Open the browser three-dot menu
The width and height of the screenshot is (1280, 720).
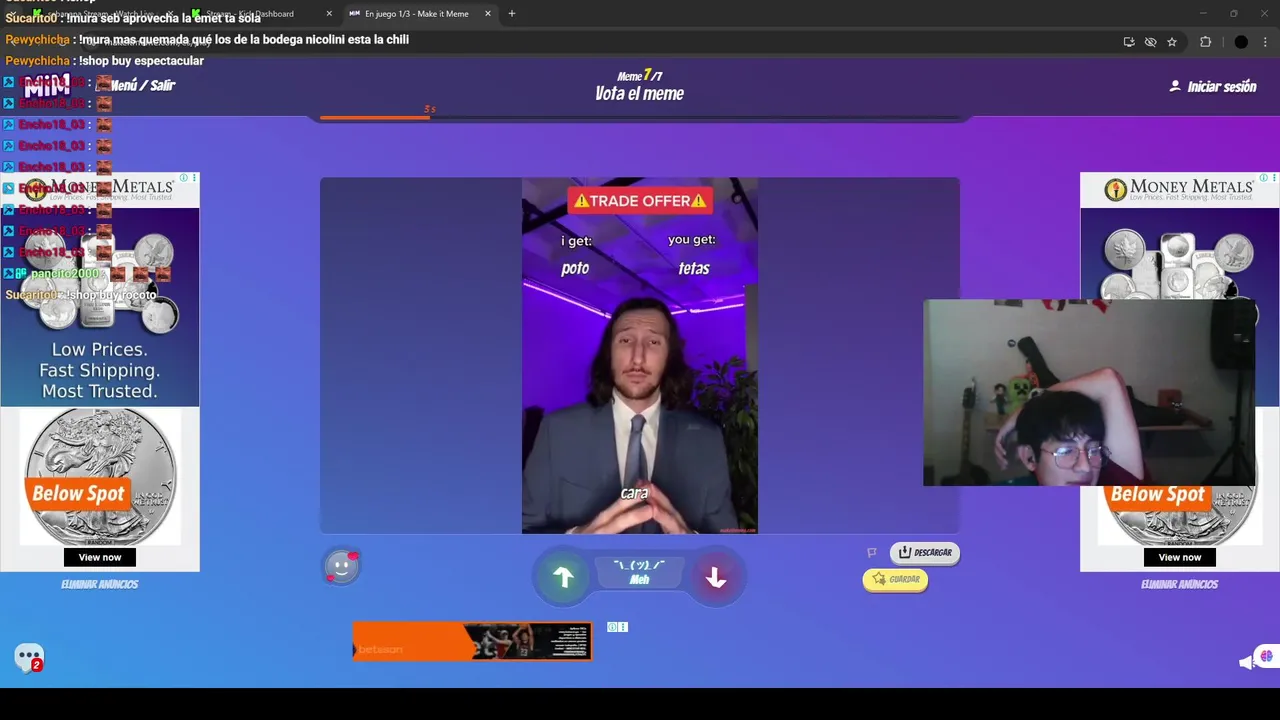point(1266,42)
